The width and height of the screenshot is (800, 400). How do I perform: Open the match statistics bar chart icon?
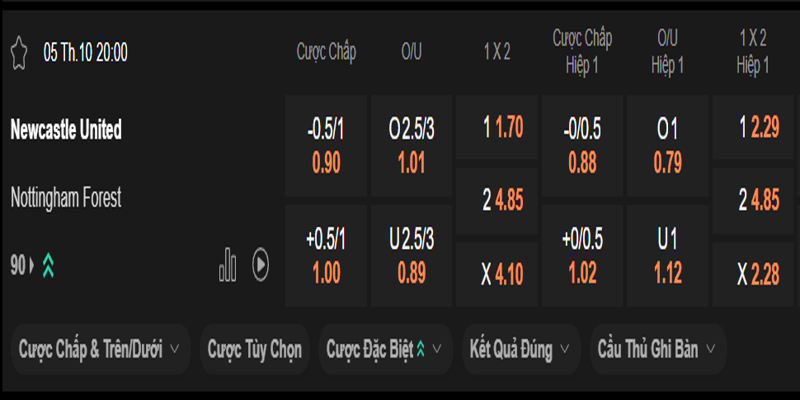(x=228, y=265)
